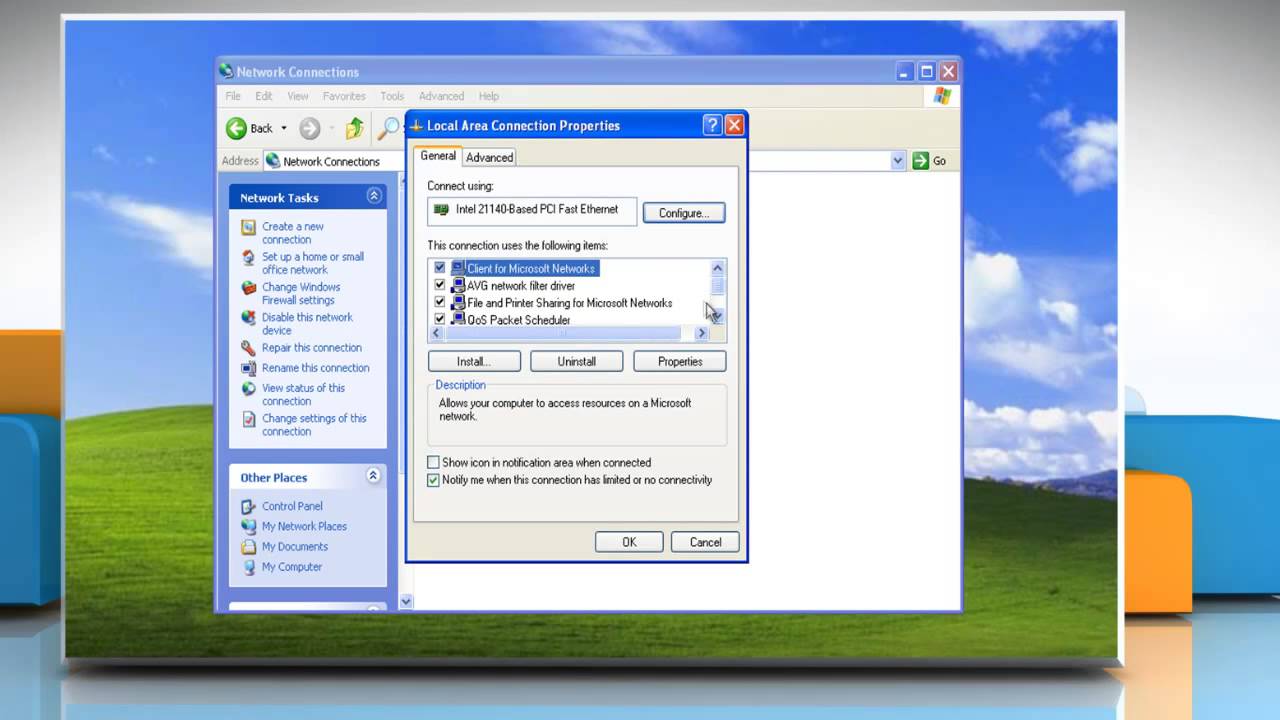Click the QoS Packet Scheduler item icon
This screenshot has width=1280, height=720.
[458, 319]
